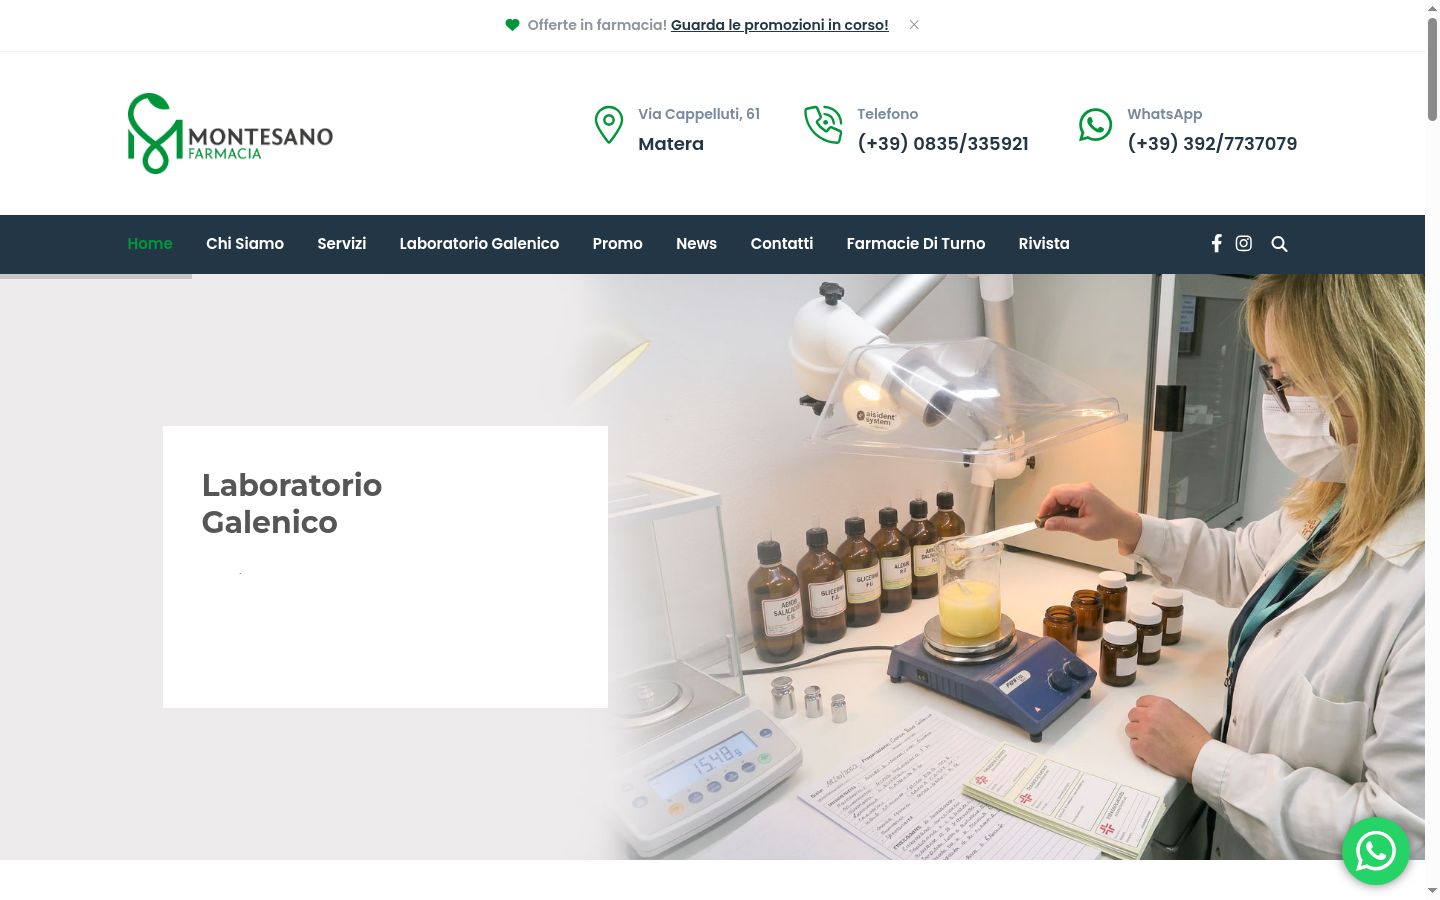Click the scrollbar up arrow
The image size is (1440, 900).
1432,8
